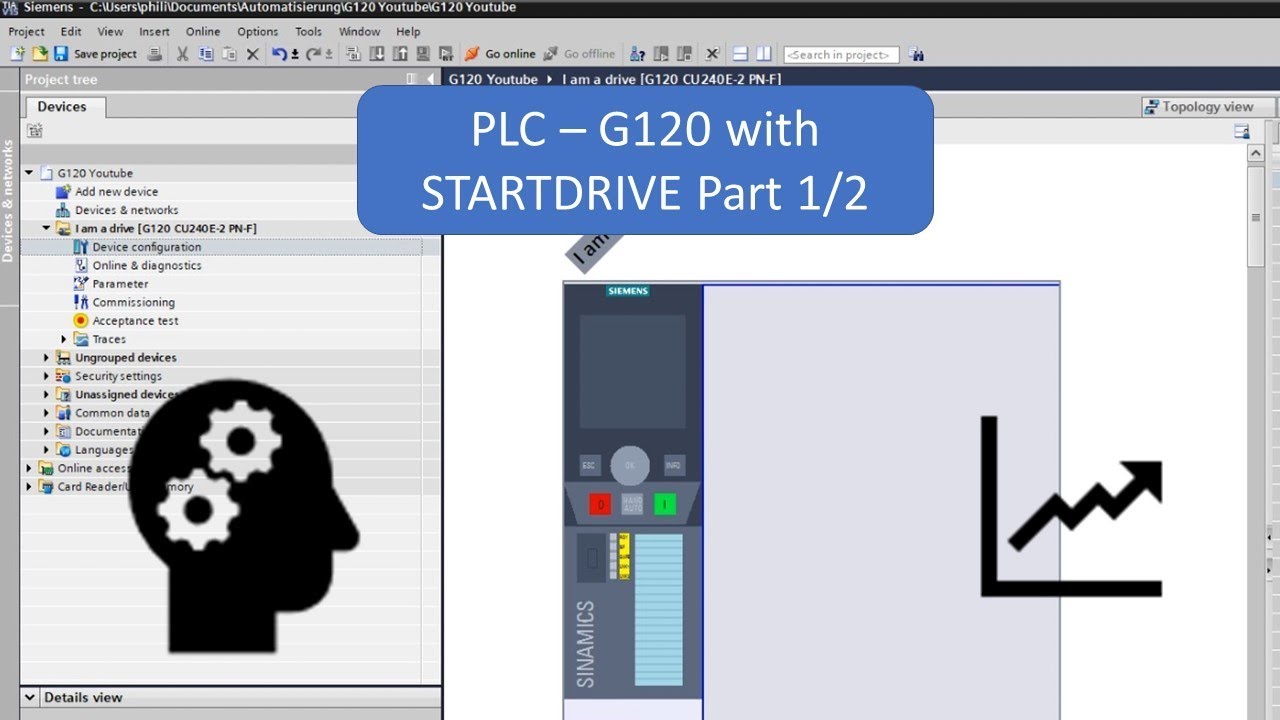Switch to Topology view tab
Viewport: 1280px width, 720px height.
[1209, 107]
